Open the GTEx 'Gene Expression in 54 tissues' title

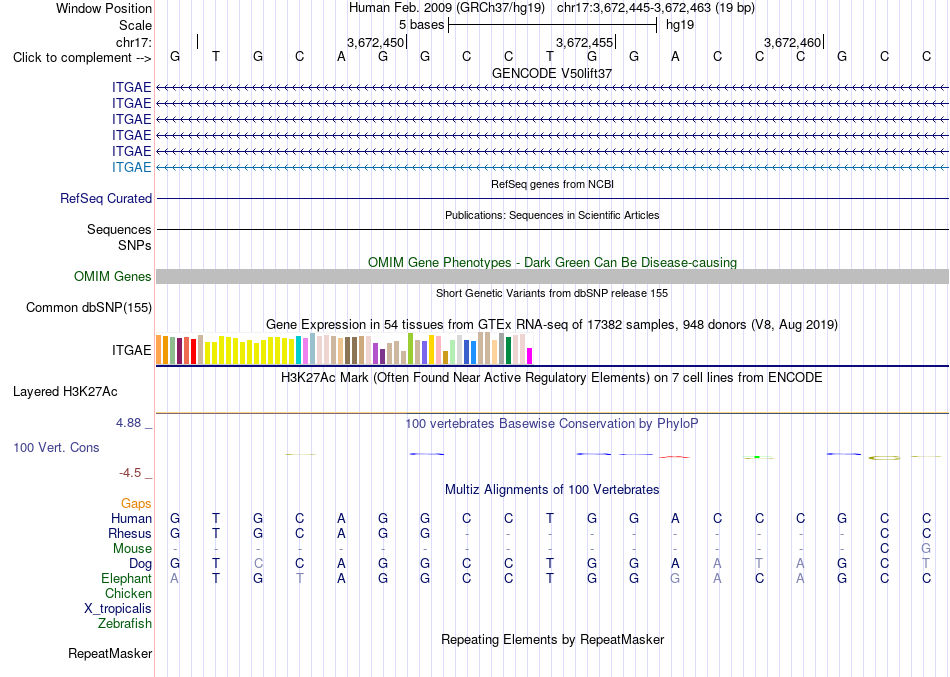point(552,325)
